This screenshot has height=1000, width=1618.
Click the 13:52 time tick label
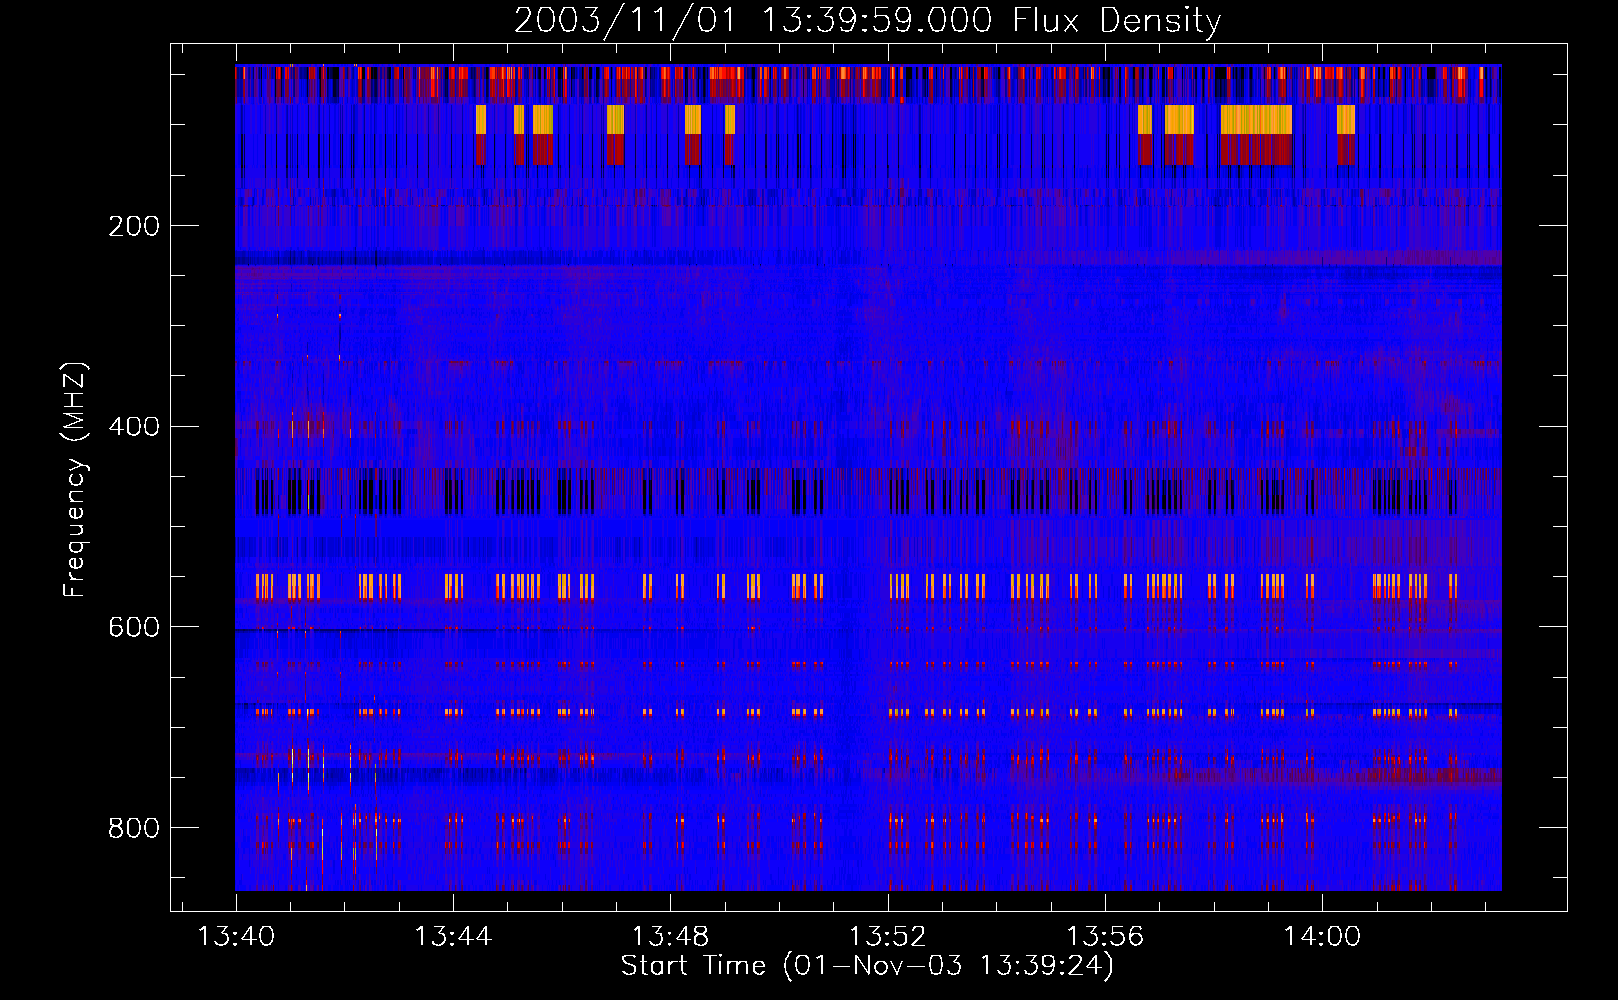(887, 936)
